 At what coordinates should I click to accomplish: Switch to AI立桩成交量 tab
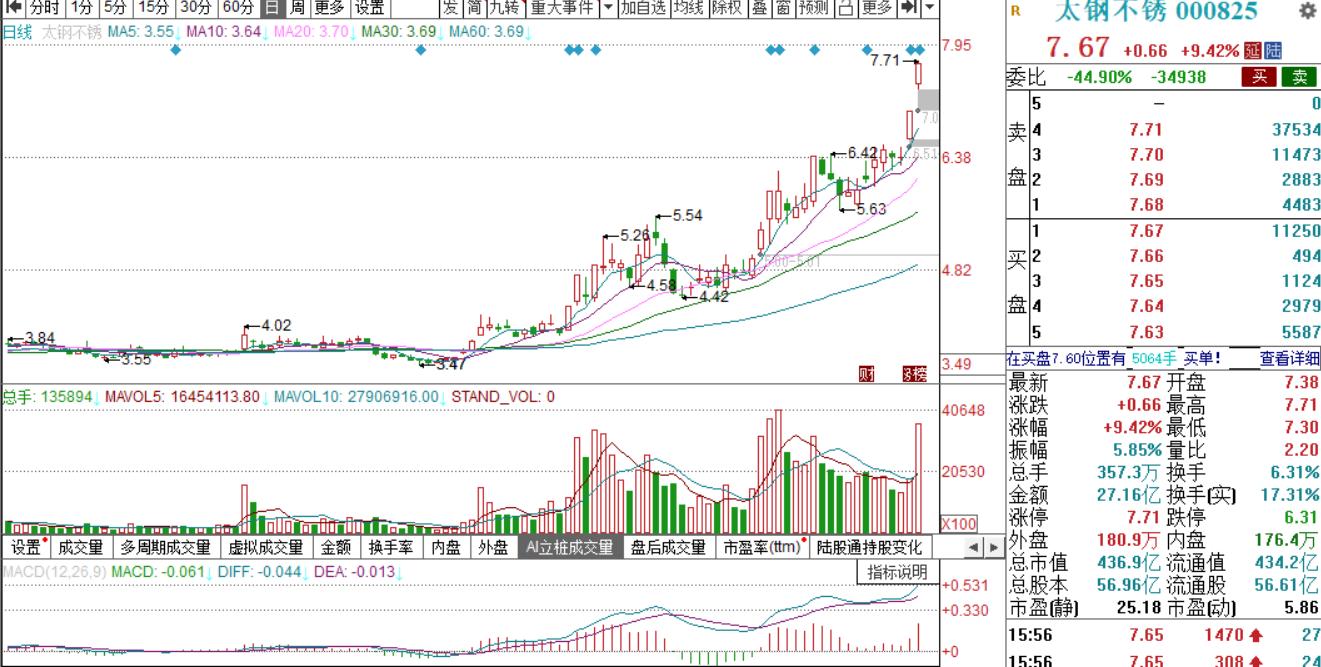(x=570, y=547)
